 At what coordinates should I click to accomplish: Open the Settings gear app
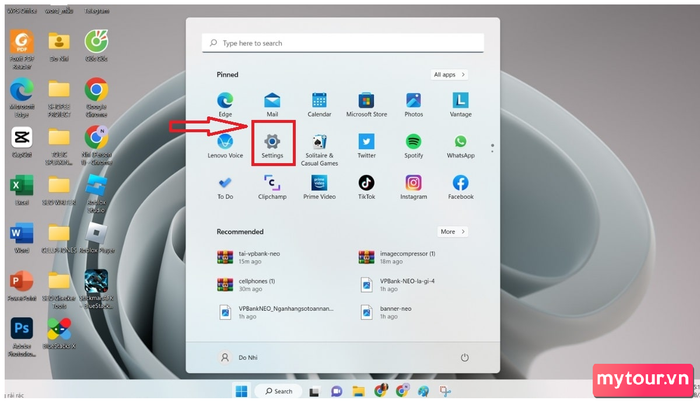(x=272, y=146)
